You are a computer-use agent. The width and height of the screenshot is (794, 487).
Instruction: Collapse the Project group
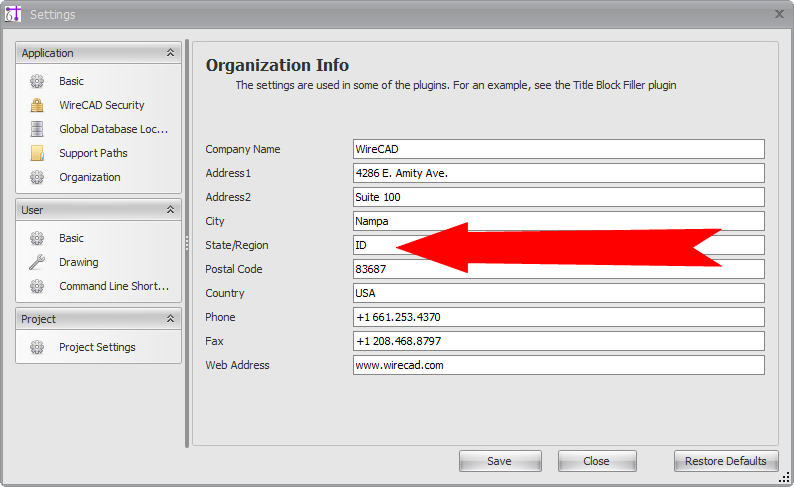(x=171, y=318)
